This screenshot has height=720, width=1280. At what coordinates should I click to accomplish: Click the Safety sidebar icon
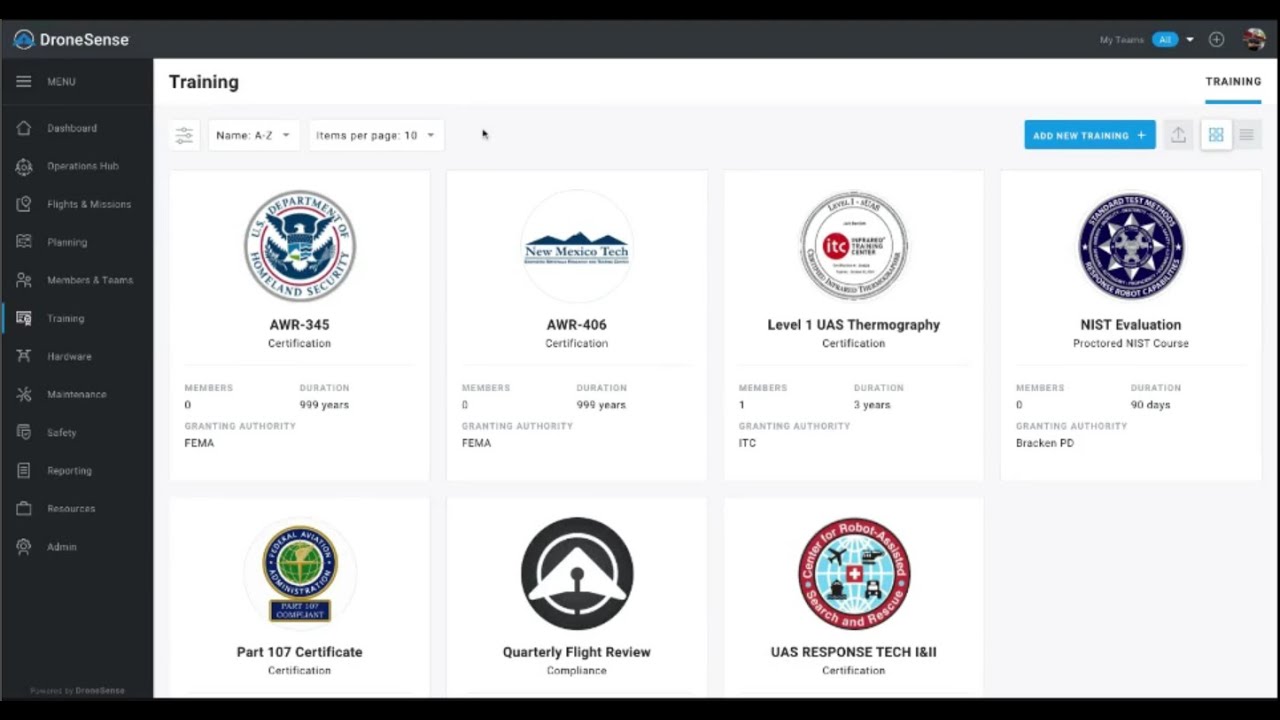point(24,432)
